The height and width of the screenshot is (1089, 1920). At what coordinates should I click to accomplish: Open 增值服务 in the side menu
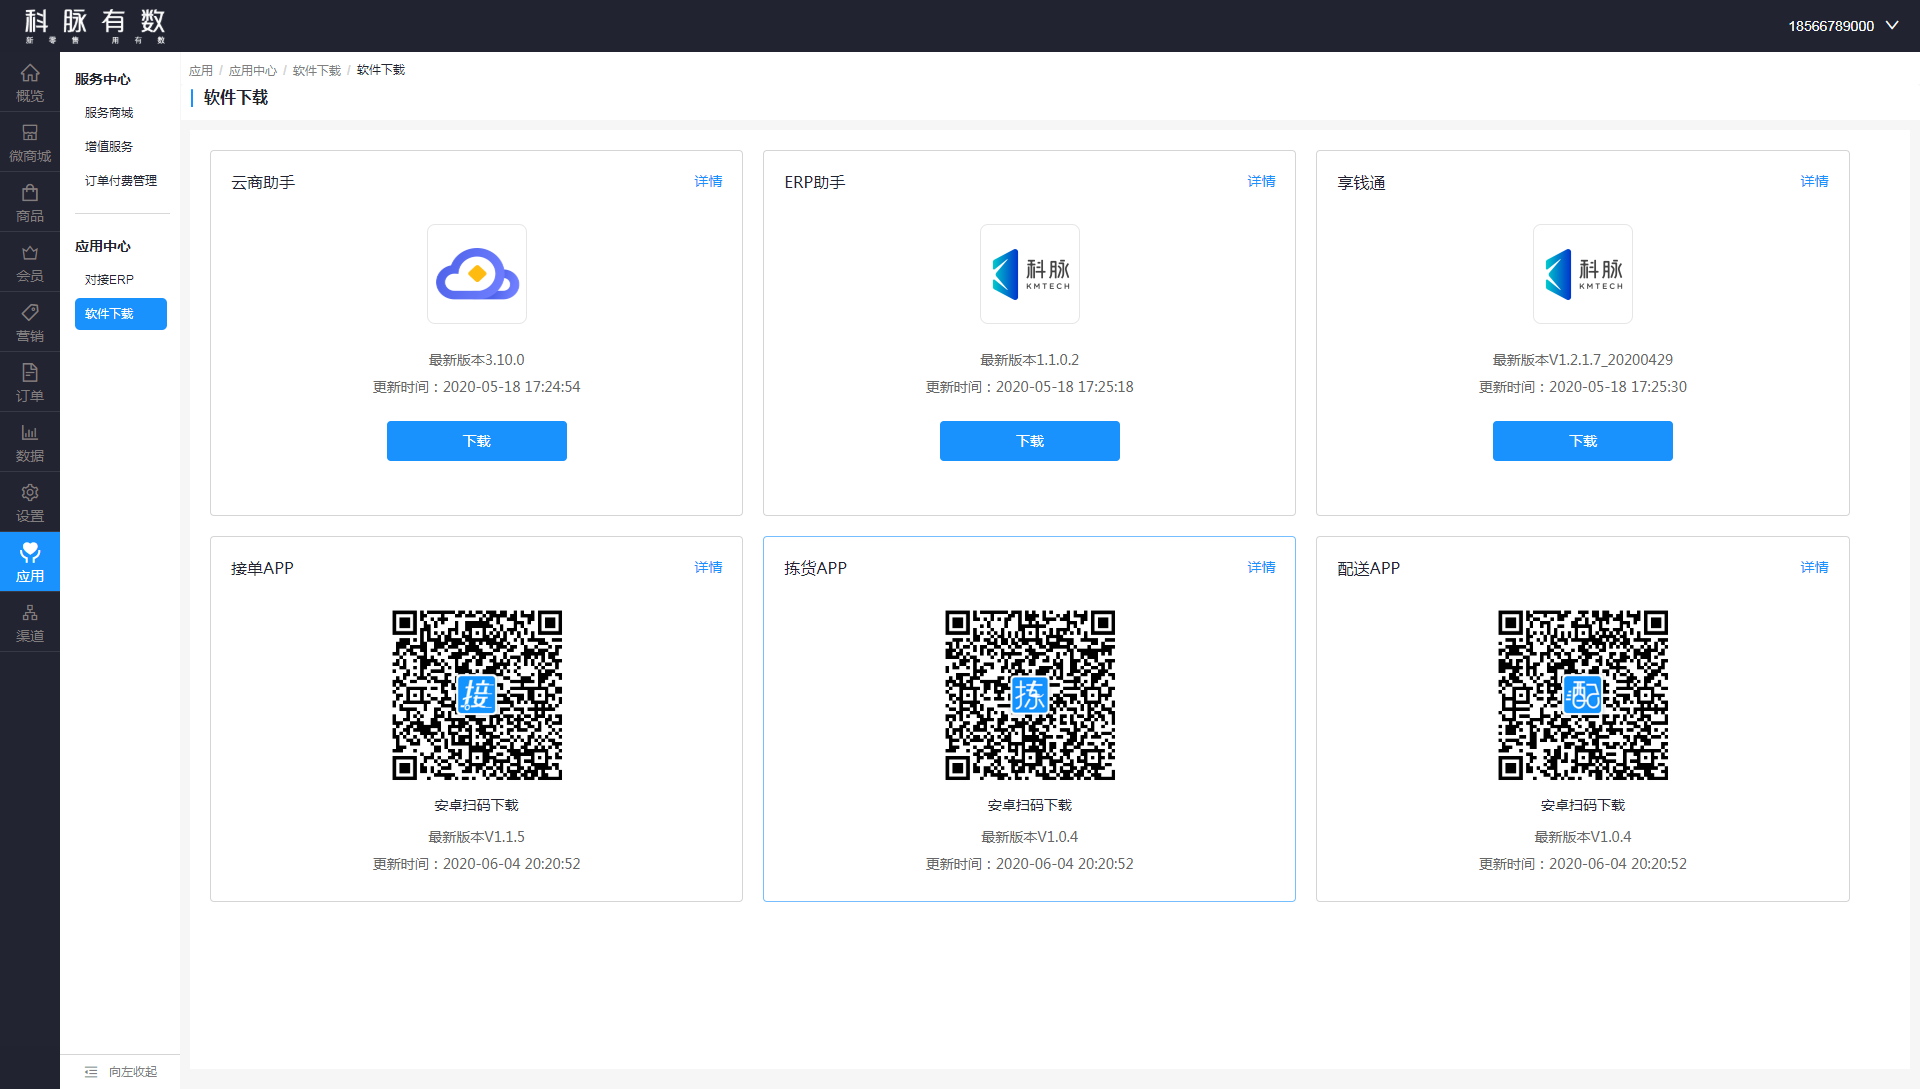(109, 147)
